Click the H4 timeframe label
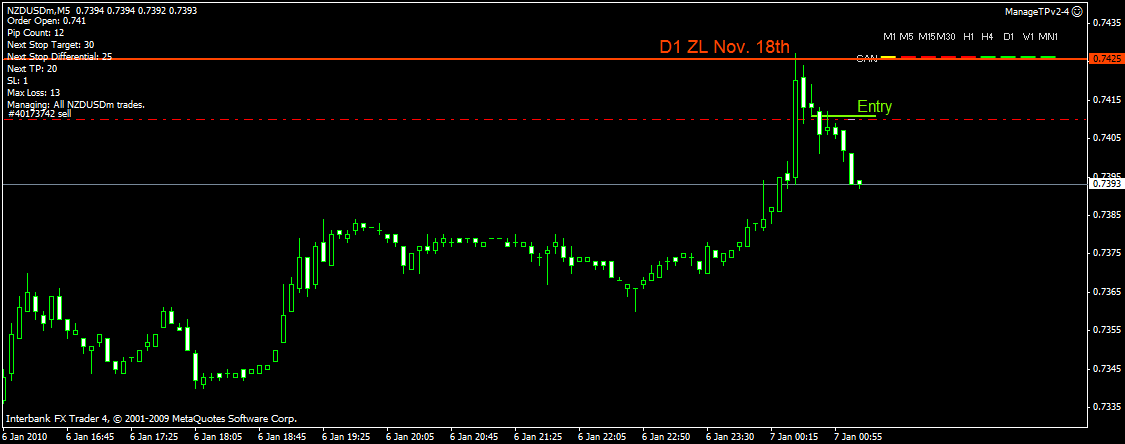1125x444 pixels. coord(988,36)
